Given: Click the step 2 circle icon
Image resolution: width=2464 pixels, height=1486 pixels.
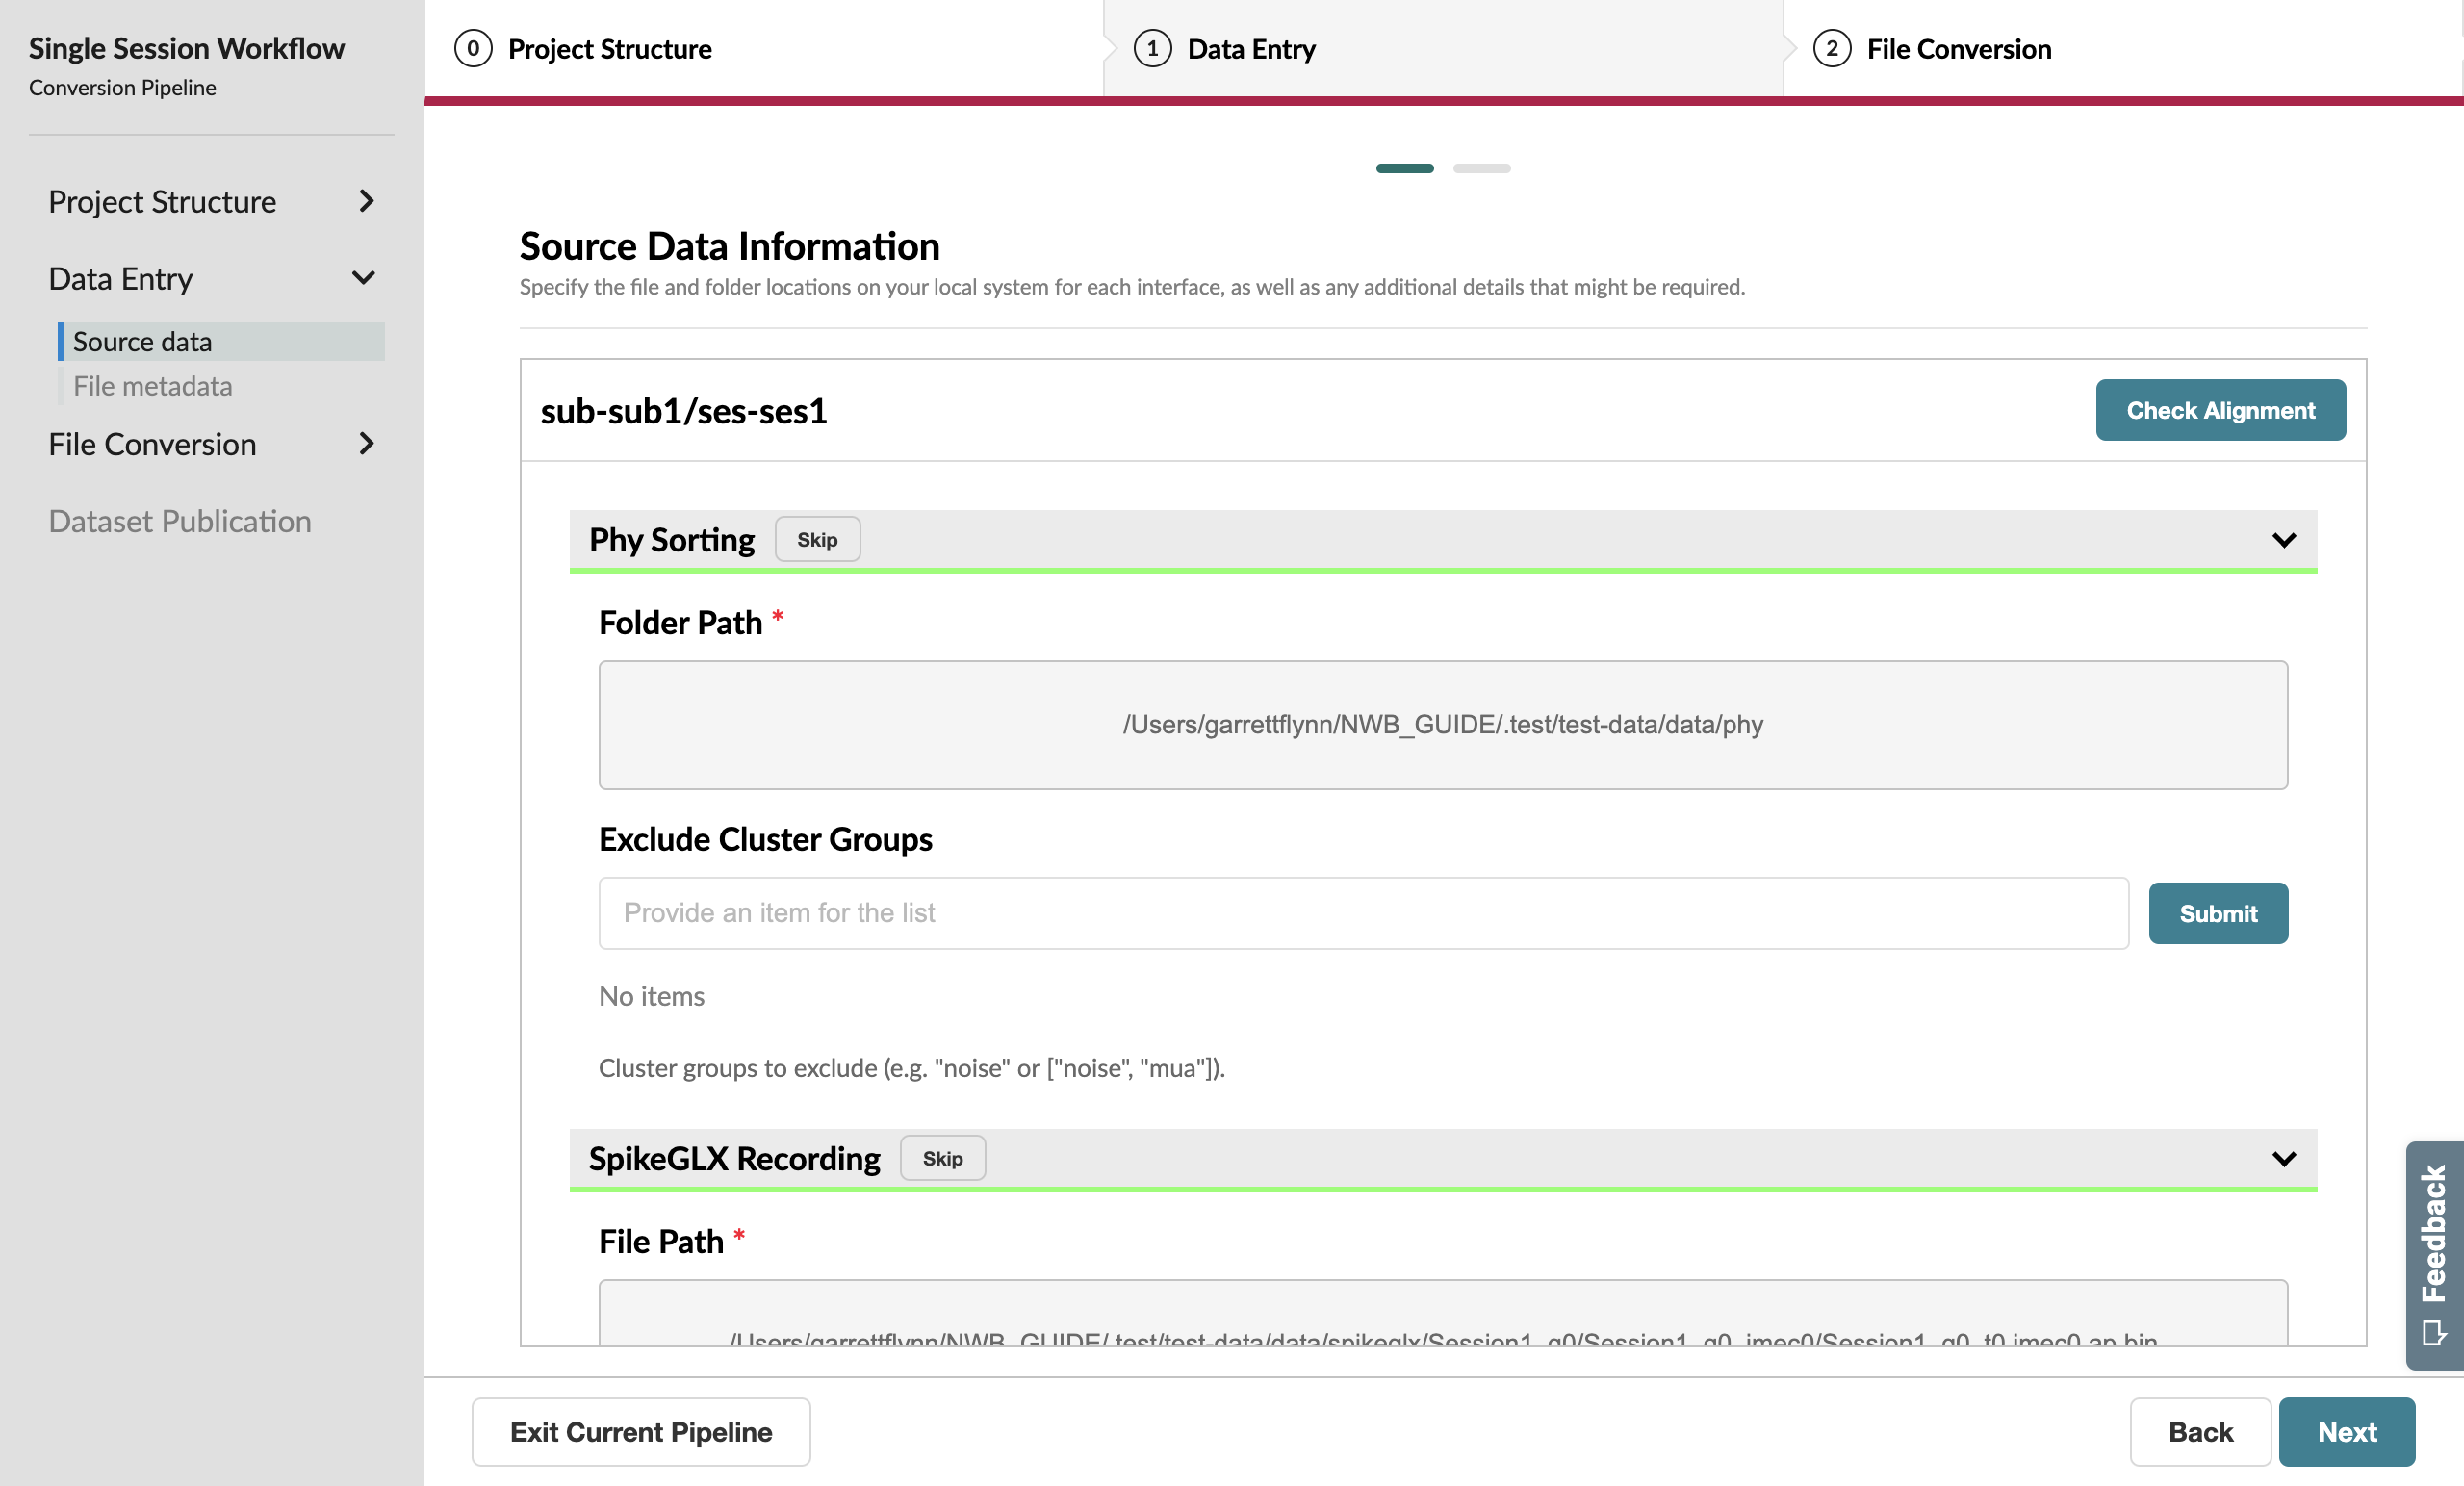Looking at the screenshot, I should 1831,49.
